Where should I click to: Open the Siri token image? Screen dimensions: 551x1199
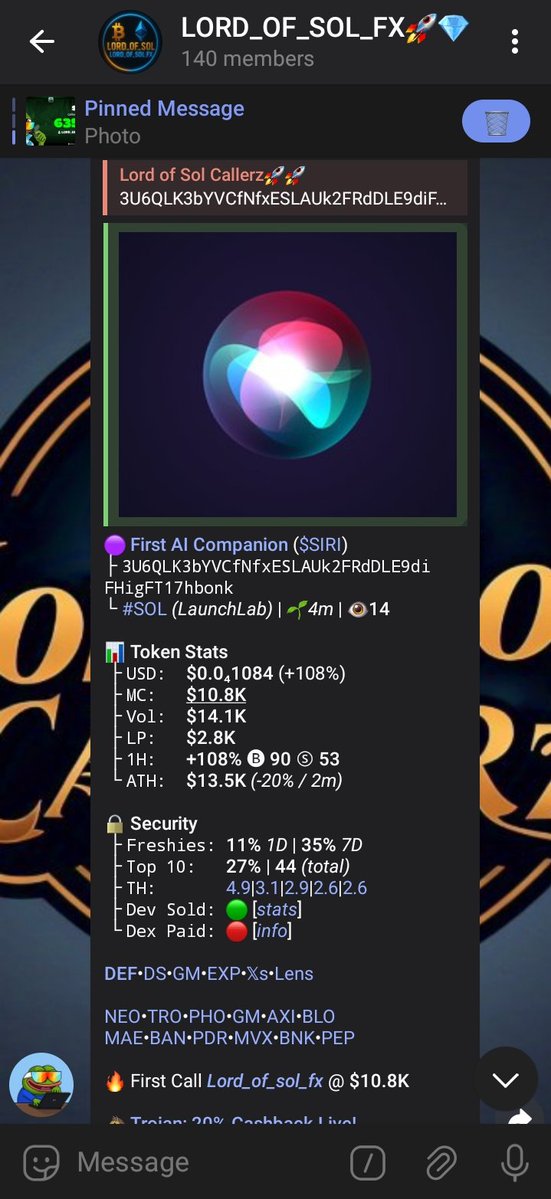[287, 375]
